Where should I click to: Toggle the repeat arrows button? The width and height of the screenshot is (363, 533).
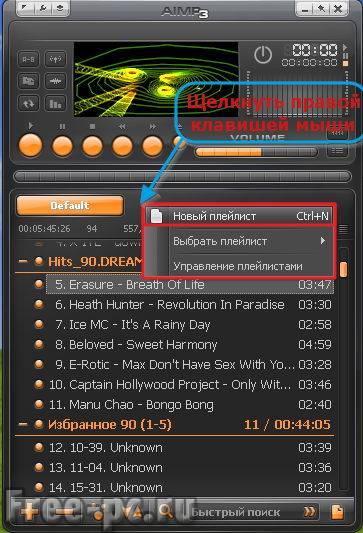[x=28, y=103]
